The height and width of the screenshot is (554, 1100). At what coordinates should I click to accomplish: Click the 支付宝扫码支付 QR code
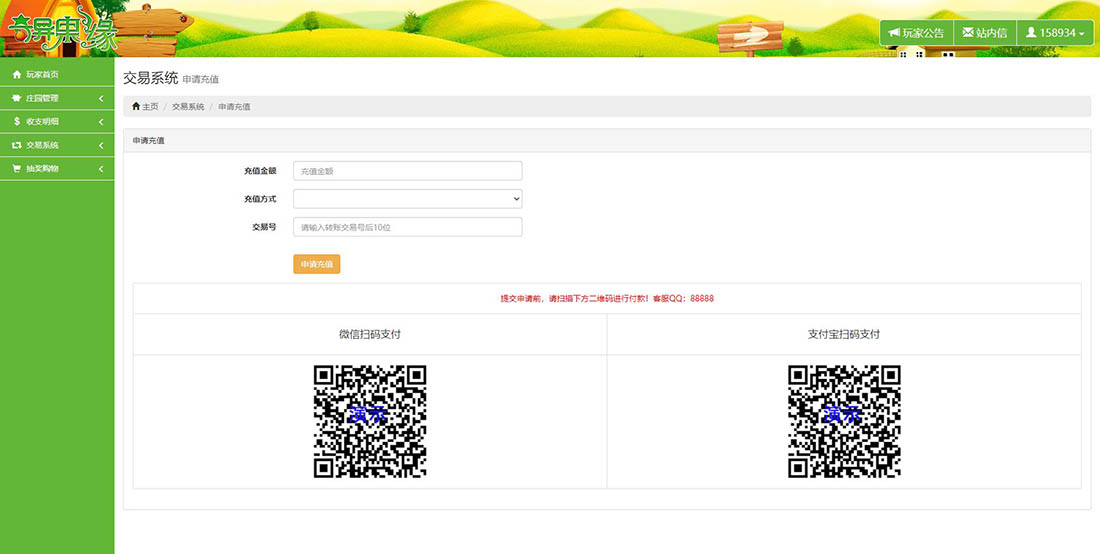point(844,421)
